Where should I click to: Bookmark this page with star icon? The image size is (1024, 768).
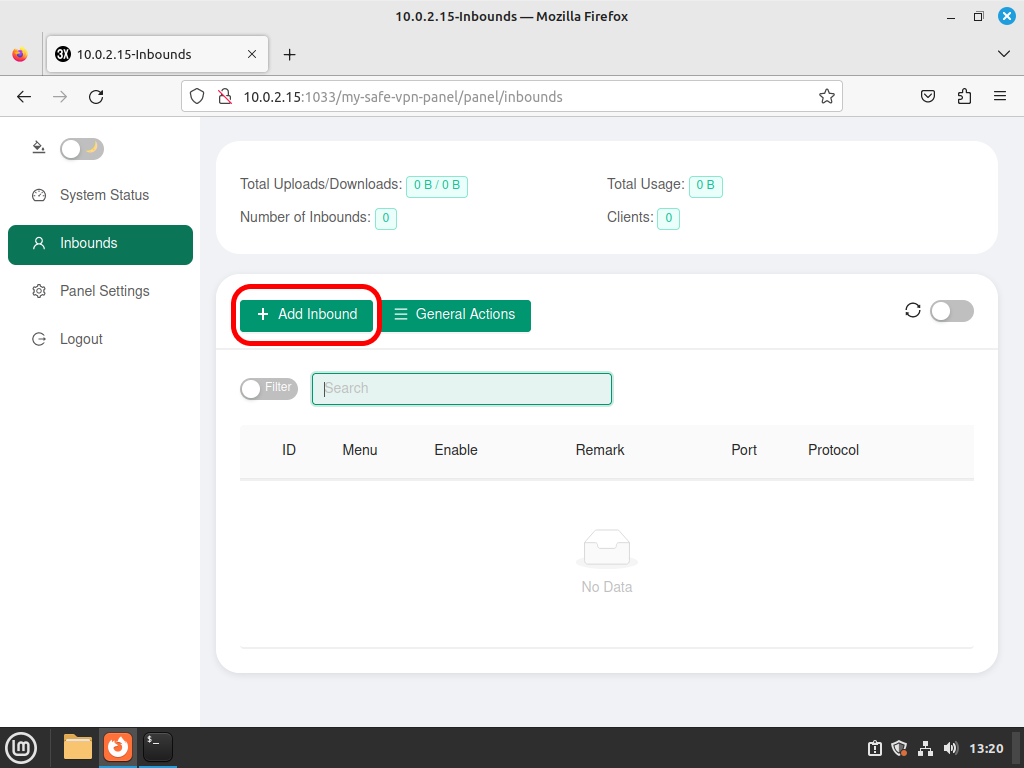click(826, 97)
